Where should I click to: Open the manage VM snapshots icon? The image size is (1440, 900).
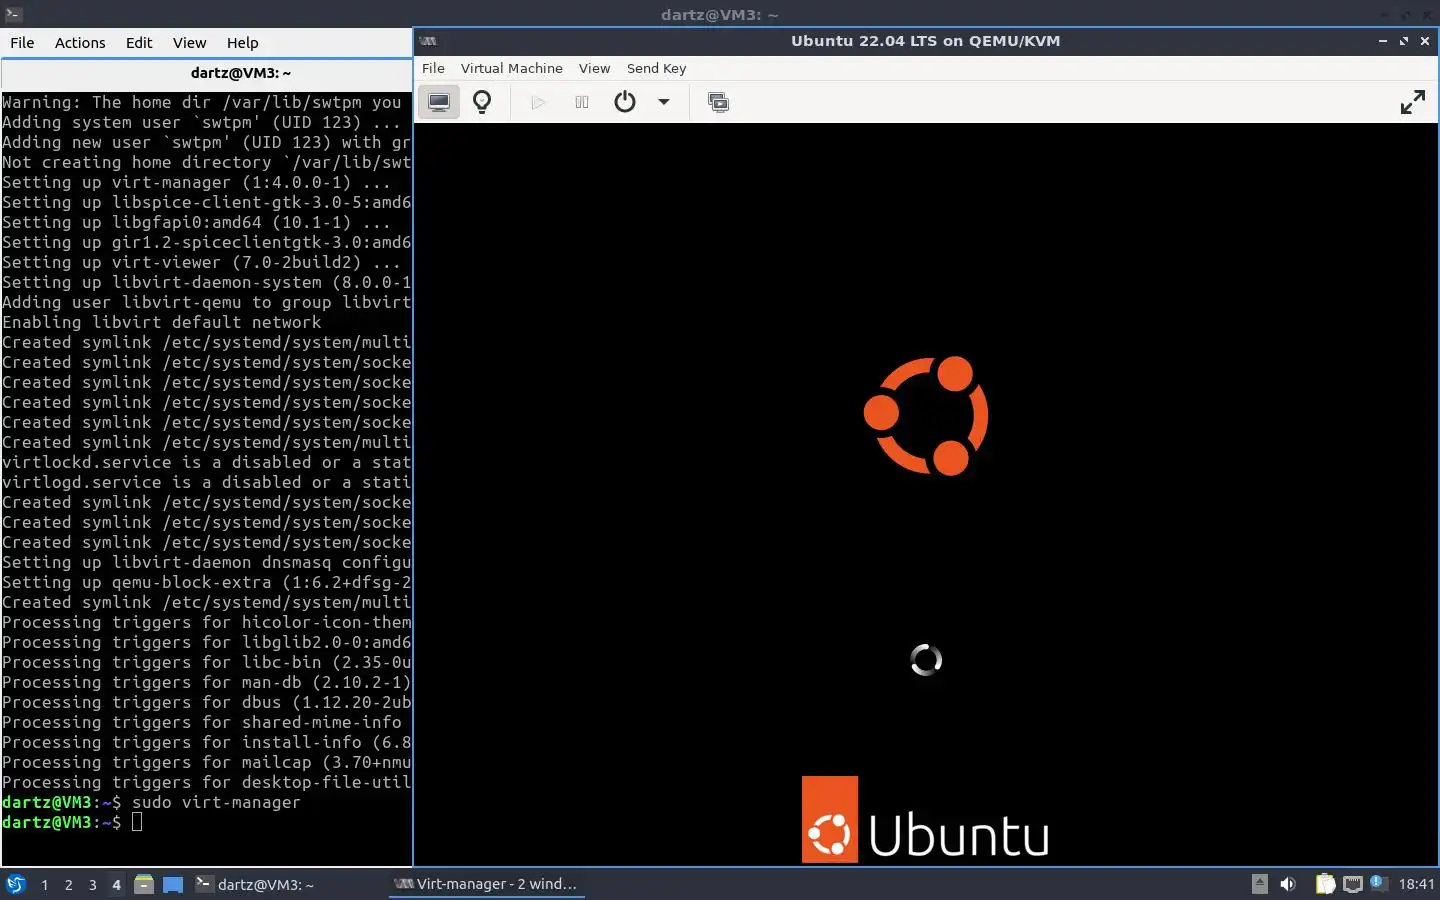click(x=718, y=102)
